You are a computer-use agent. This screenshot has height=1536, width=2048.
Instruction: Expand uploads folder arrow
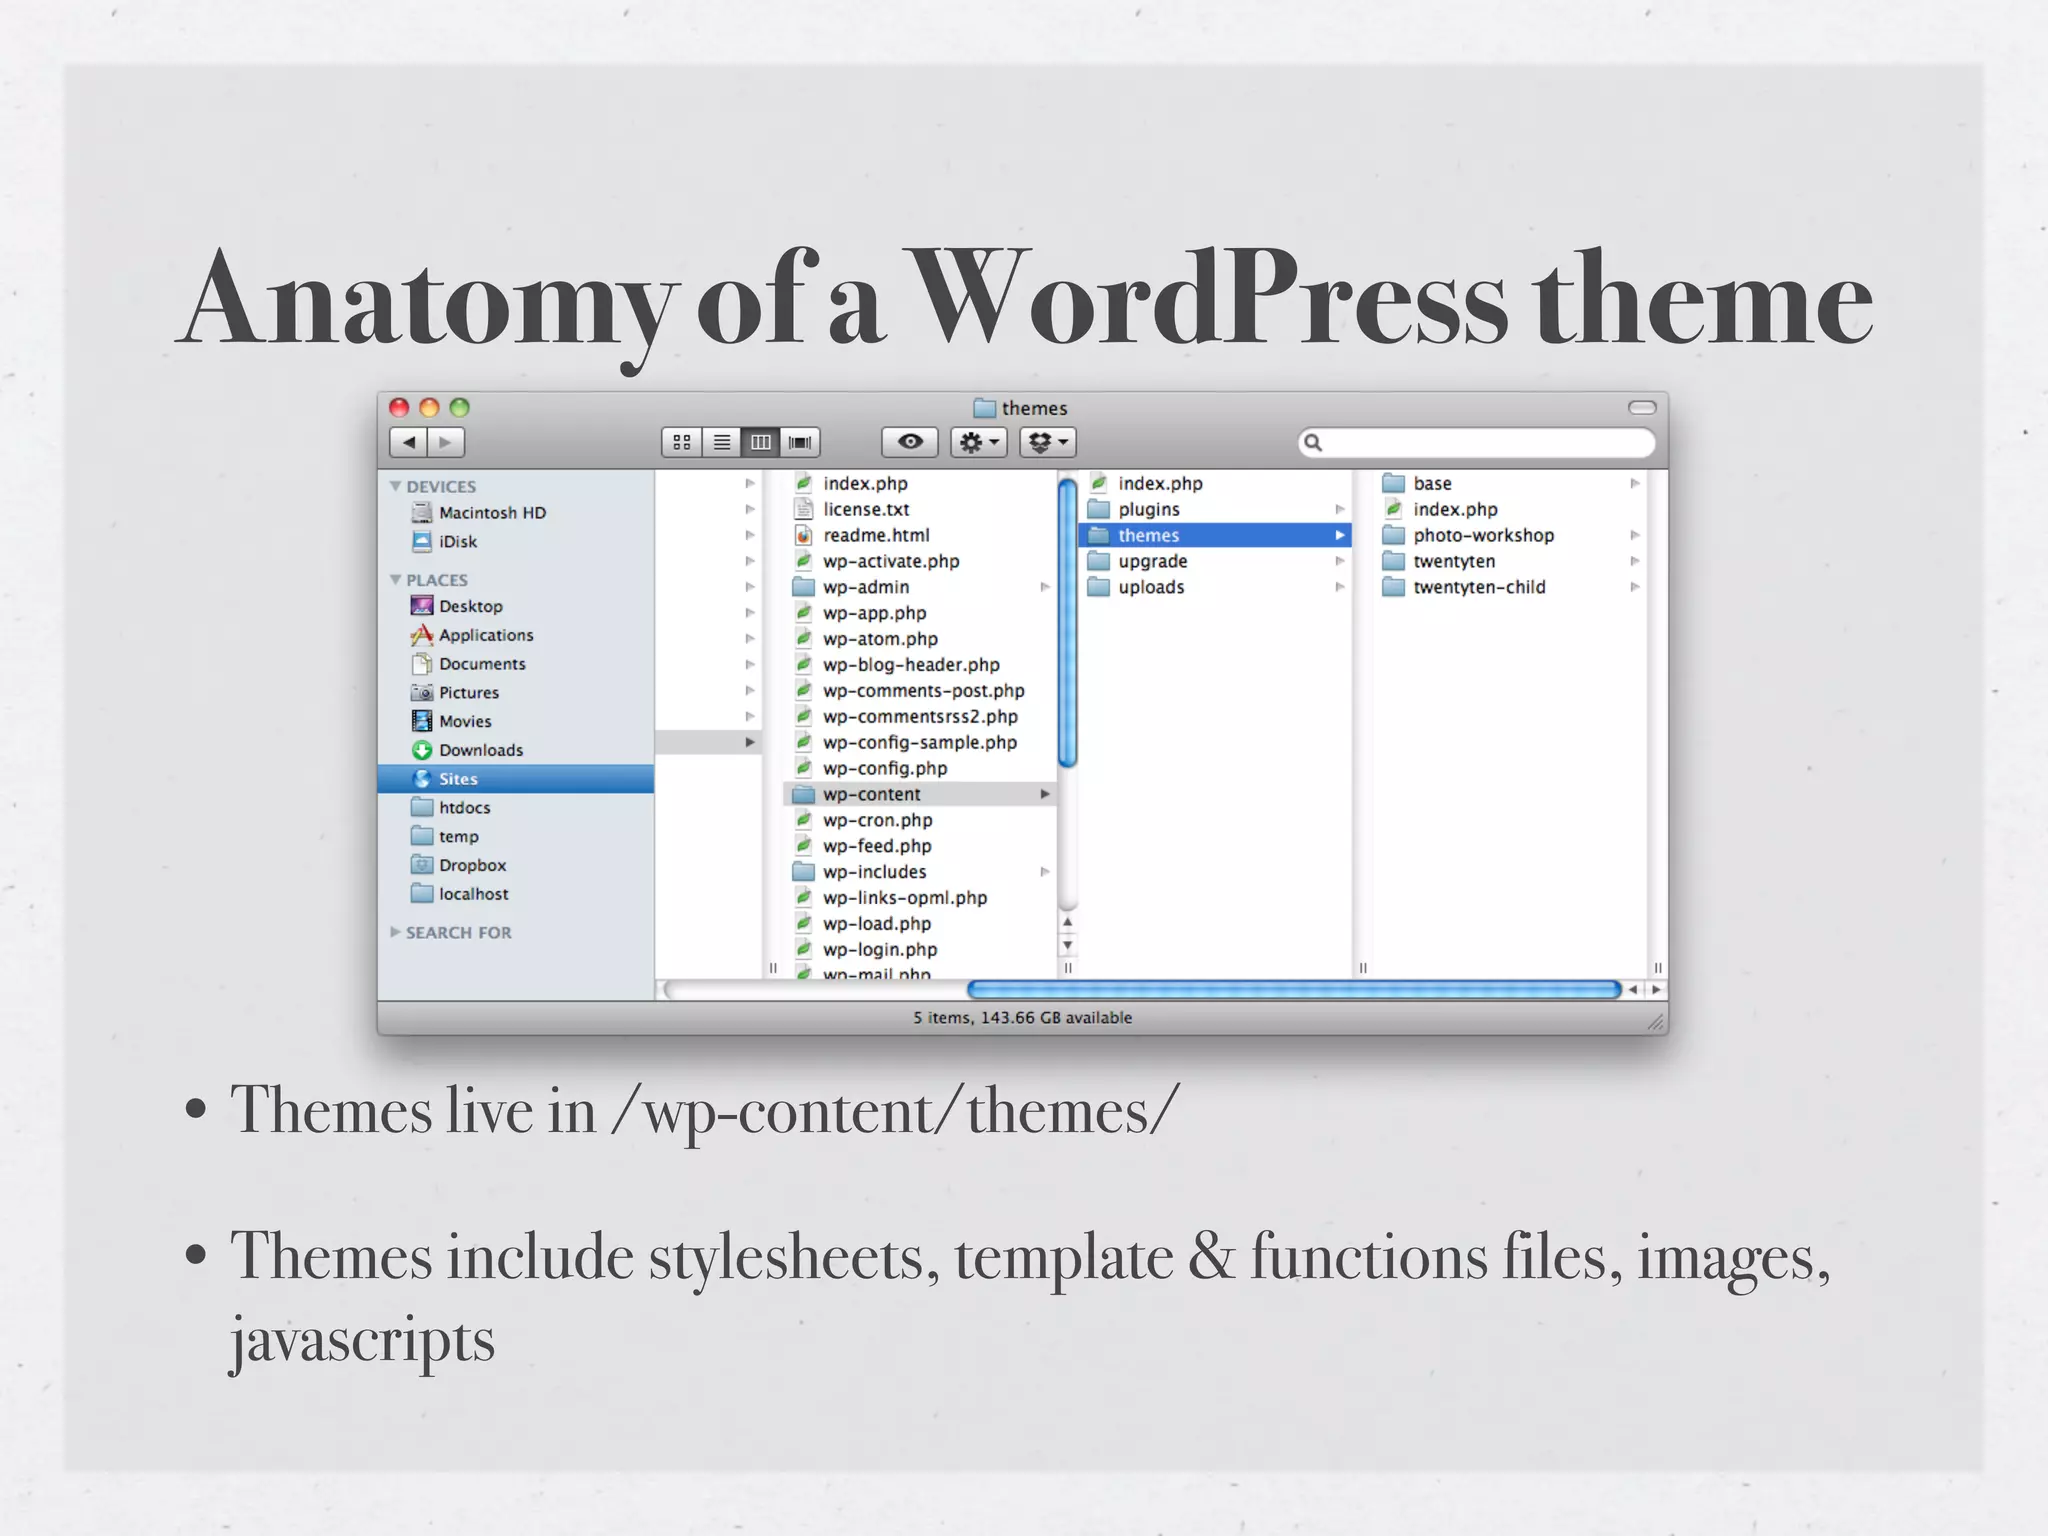coord(1340,587)
